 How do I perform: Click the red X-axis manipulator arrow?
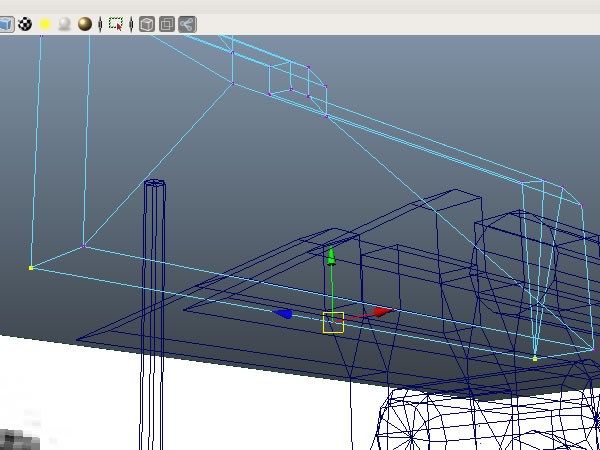[x=384, y=312]
